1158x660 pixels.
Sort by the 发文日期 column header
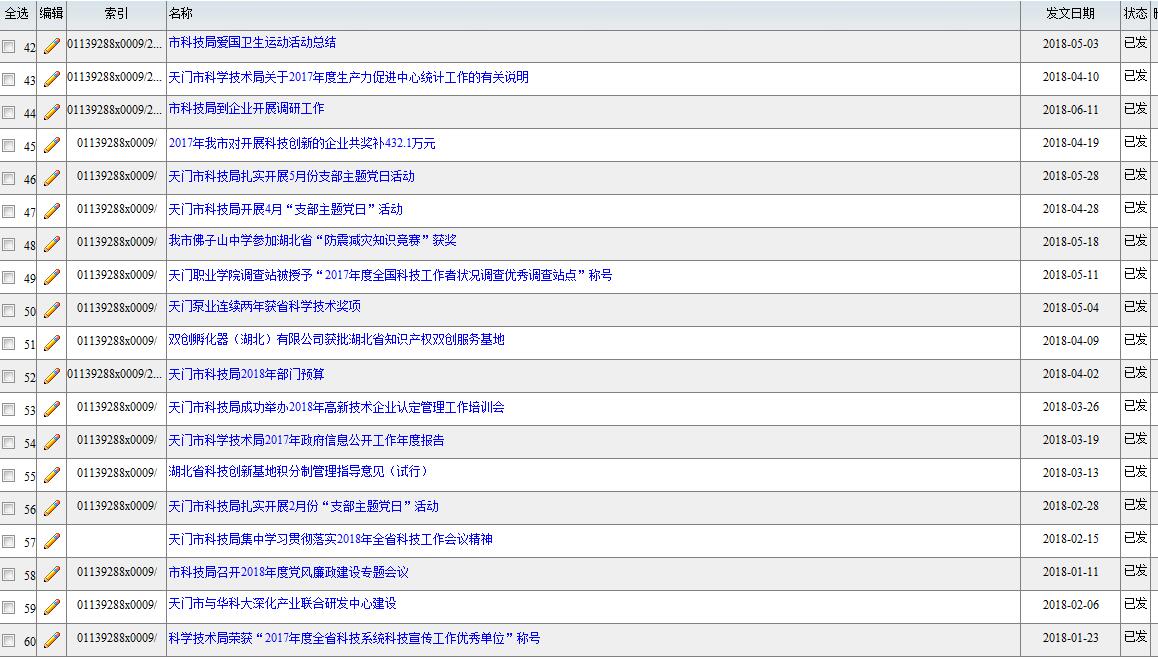(1069, 14)
